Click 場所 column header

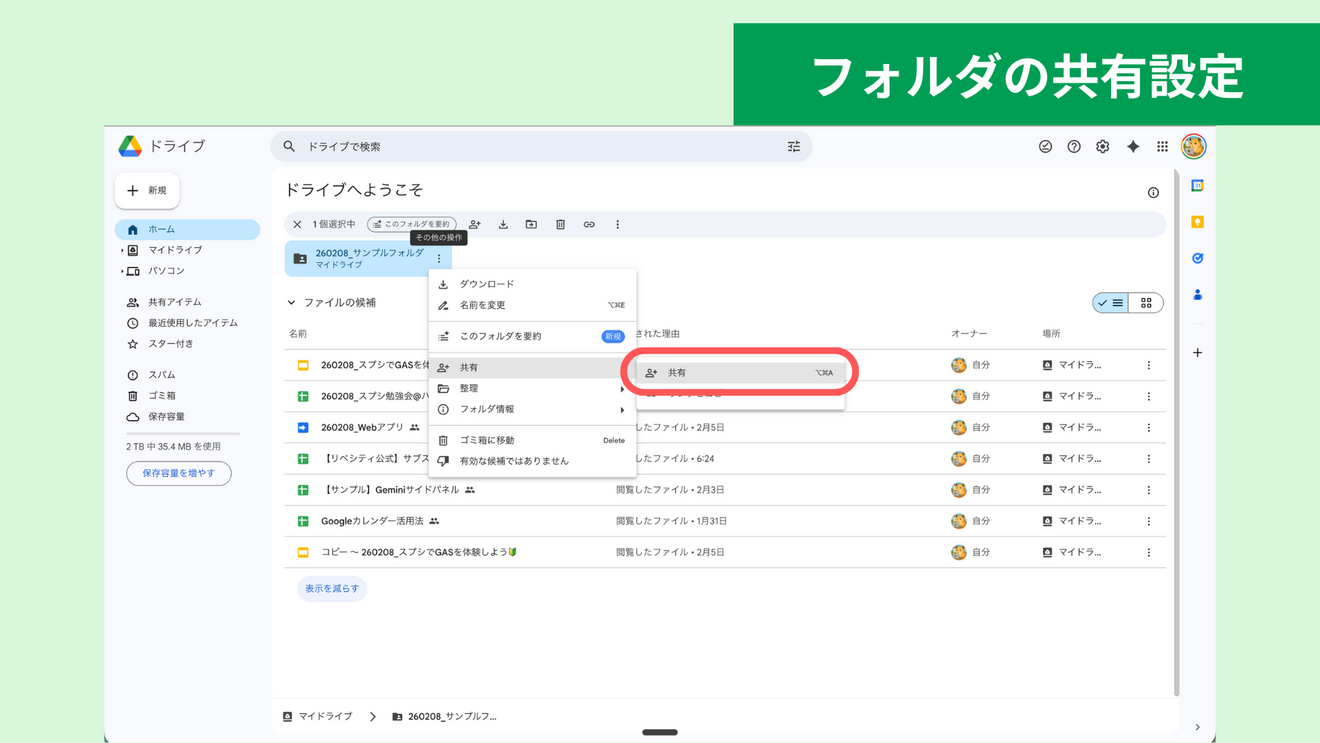[1051, 334]
